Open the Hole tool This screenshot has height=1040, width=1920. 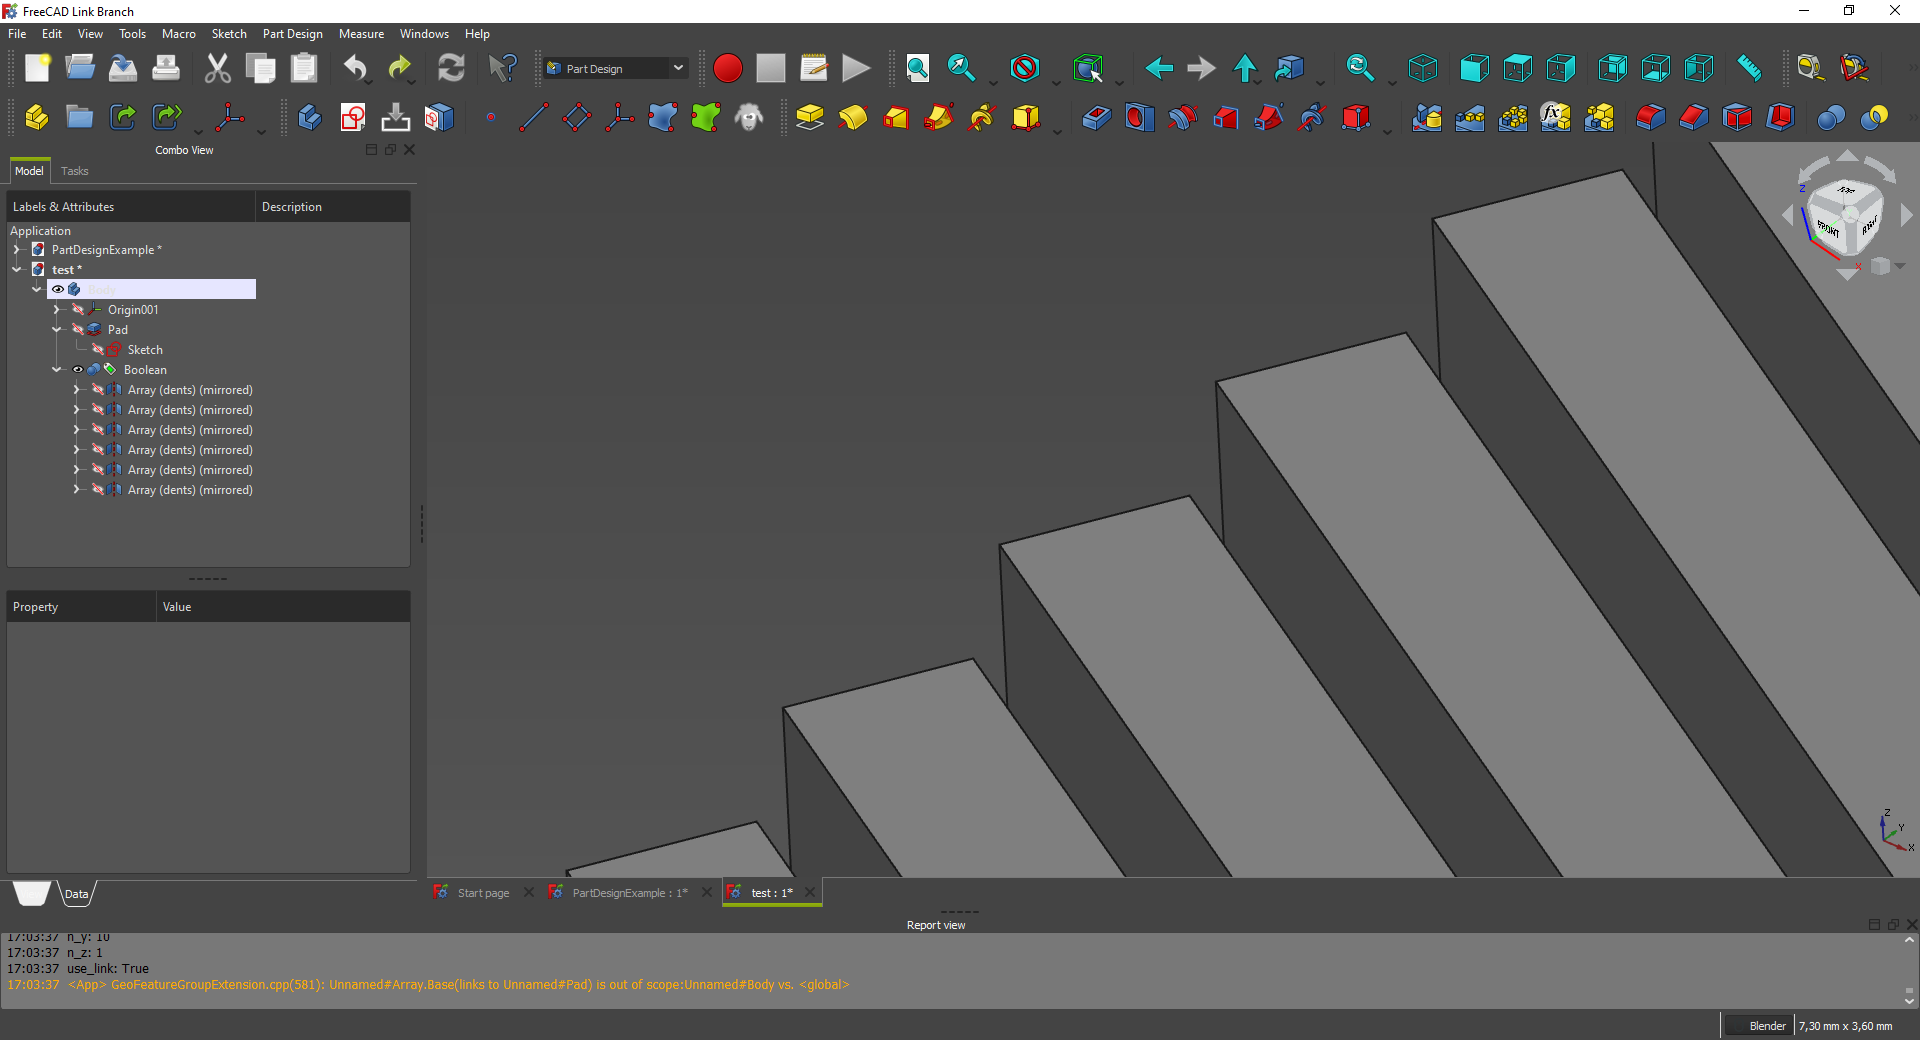pos(1139,117)
